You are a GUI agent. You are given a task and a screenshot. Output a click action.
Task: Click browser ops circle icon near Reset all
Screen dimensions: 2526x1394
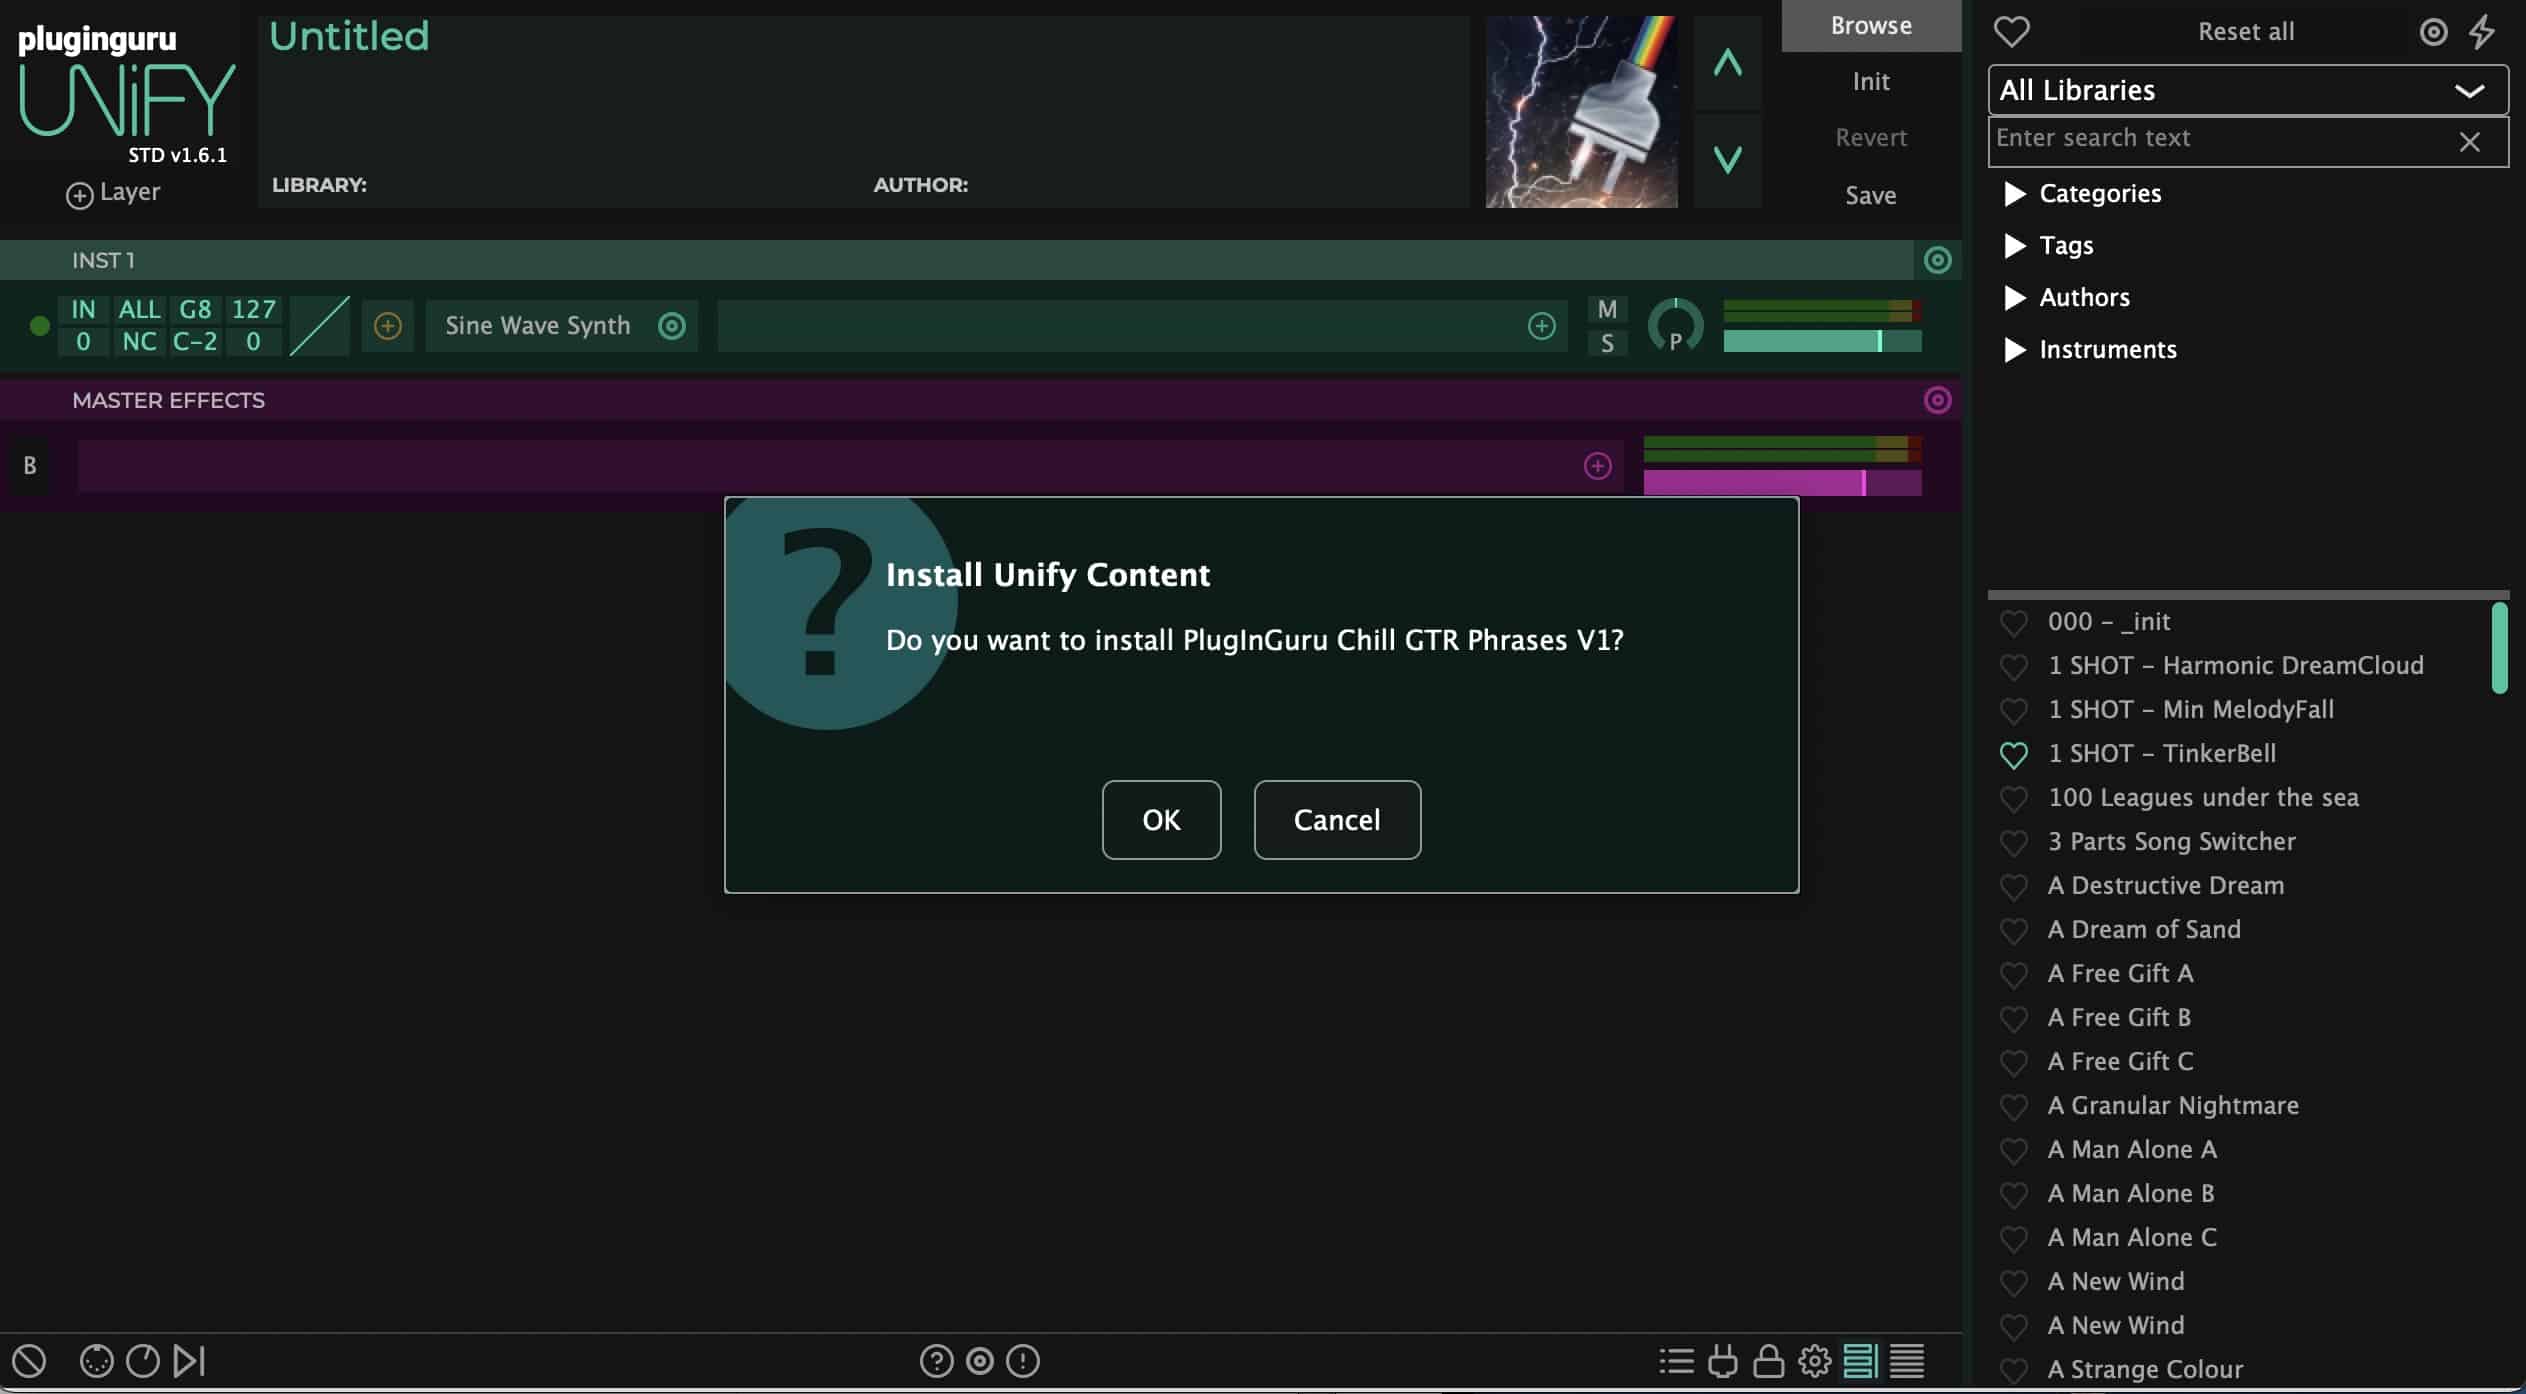(x=2434, y=32)
